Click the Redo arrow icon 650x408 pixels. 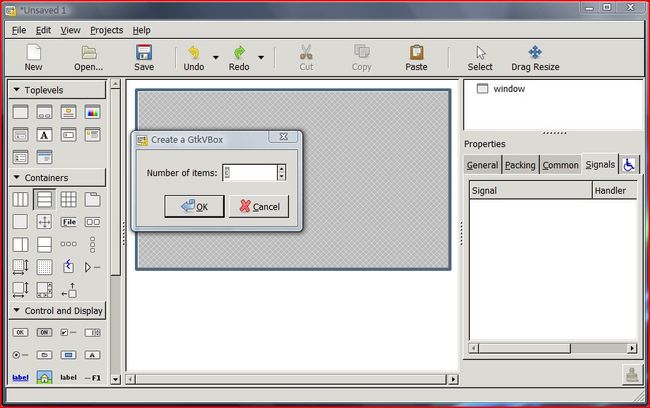click(239, 53)
